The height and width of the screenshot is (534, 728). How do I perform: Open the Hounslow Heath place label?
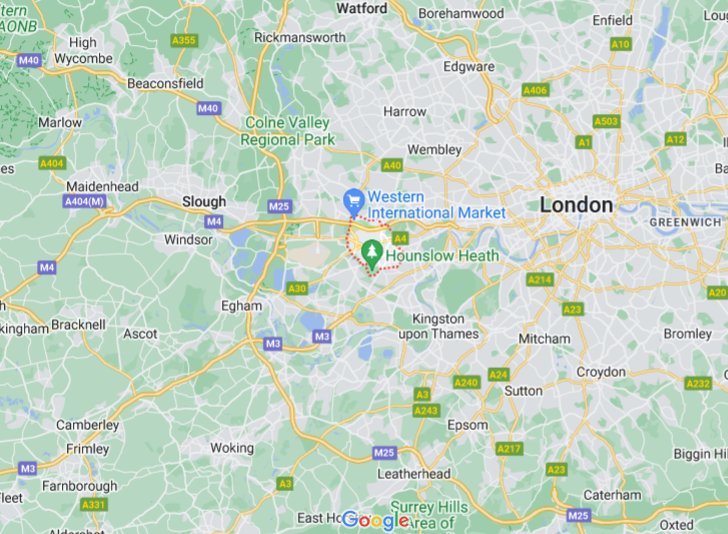click(x=442, y=255)
